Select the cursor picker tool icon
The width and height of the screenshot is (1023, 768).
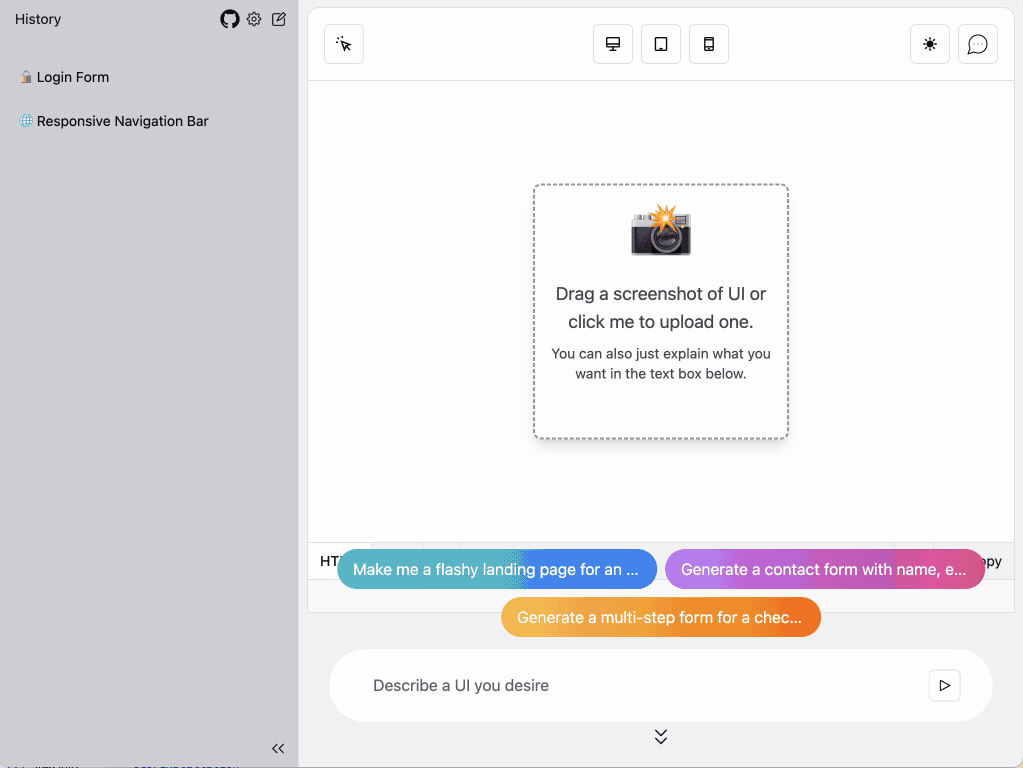click(x=343, y=43)
